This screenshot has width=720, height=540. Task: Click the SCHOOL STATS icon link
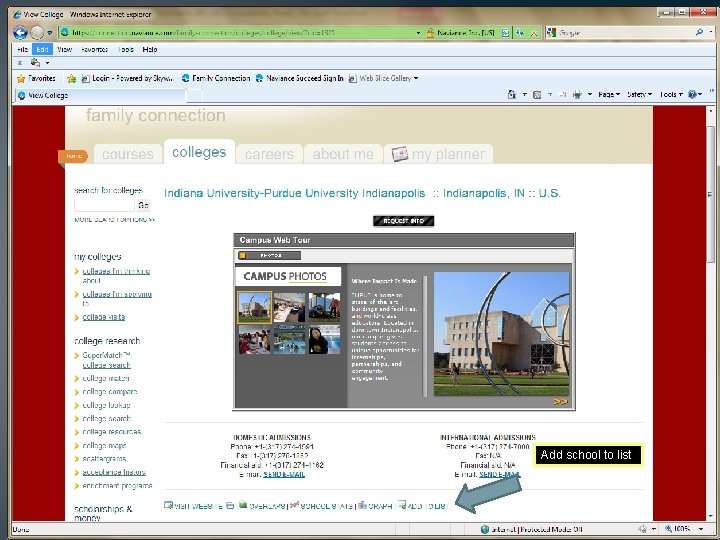[321, 506]
